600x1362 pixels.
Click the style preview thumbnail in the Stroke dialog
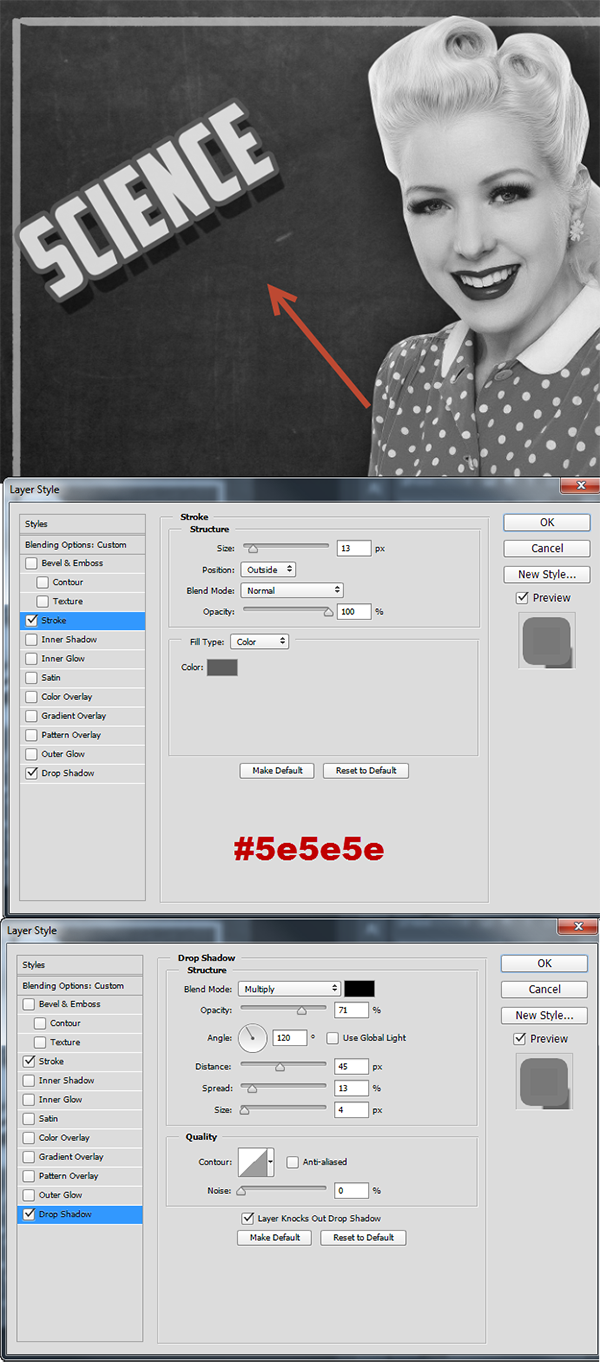coord(546,641)
